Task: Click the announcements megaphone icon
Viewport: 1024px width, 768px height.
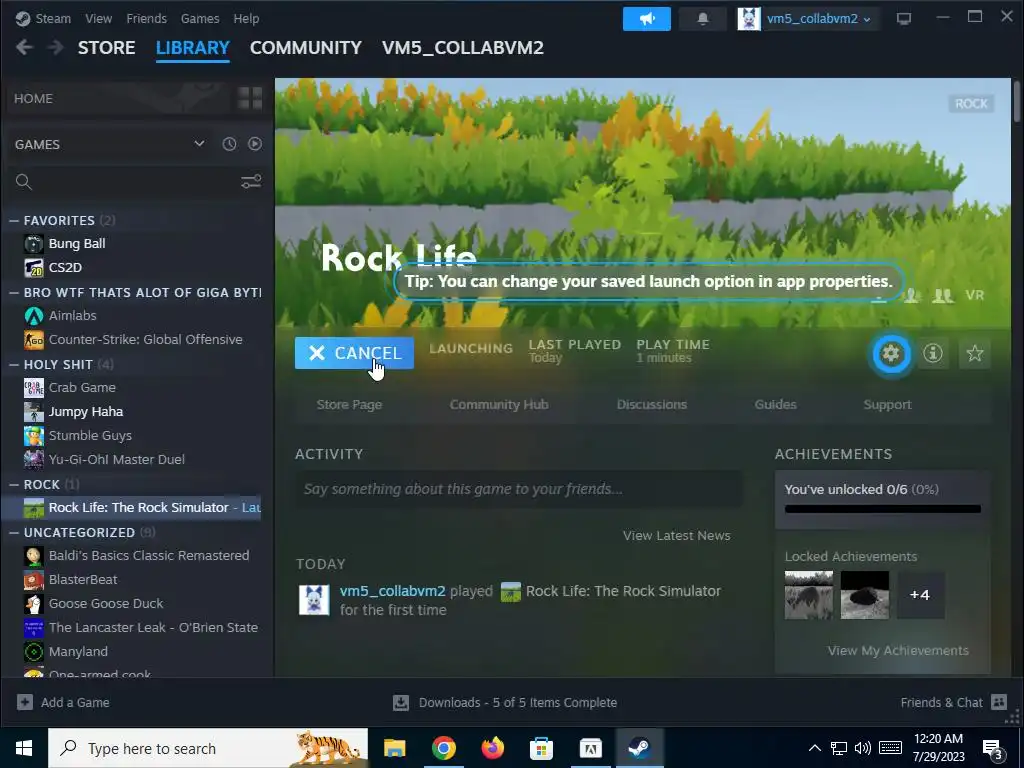Action: coord(647,19)
